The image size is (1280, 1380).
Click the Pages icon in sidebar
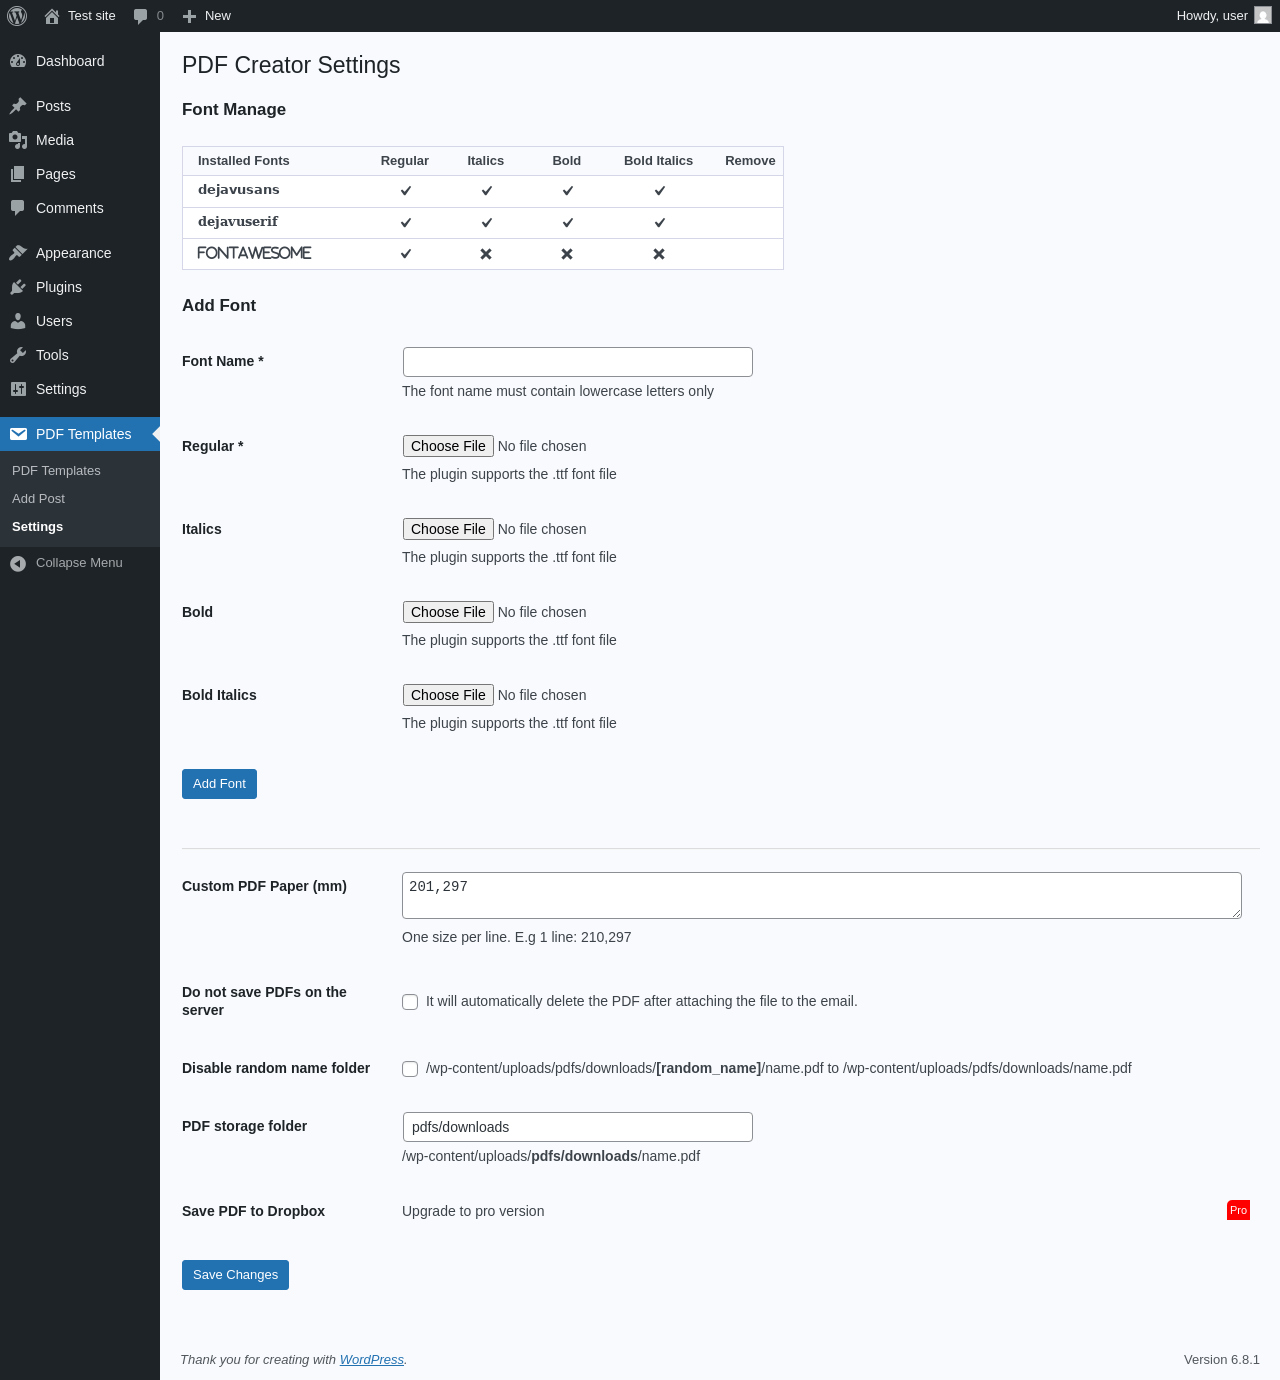pos(18,174)
